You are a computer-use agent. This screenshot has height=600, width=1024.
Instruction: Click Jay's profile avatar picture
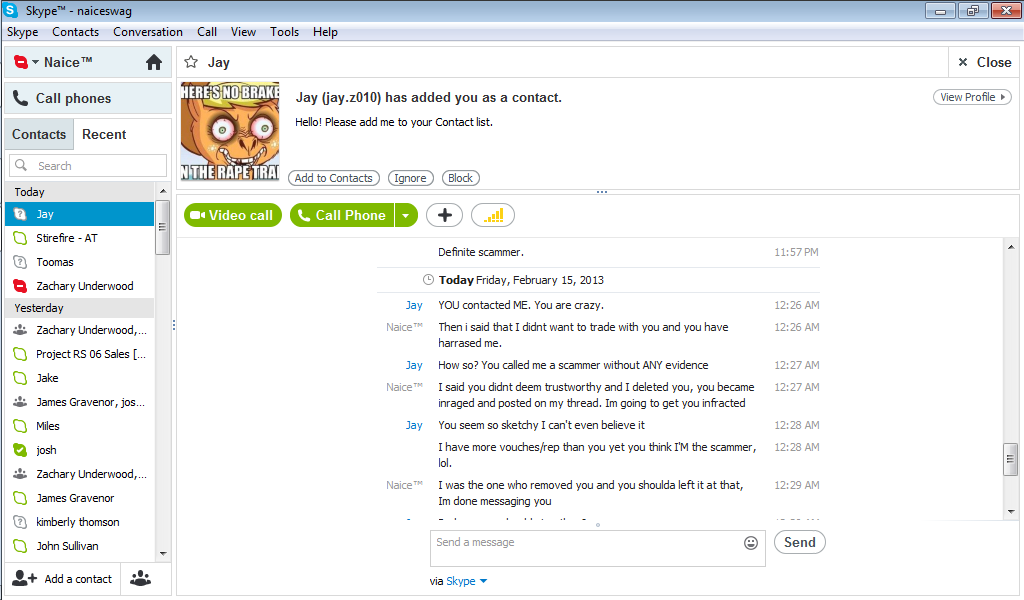pyautogui.click(x=230, y=131)
